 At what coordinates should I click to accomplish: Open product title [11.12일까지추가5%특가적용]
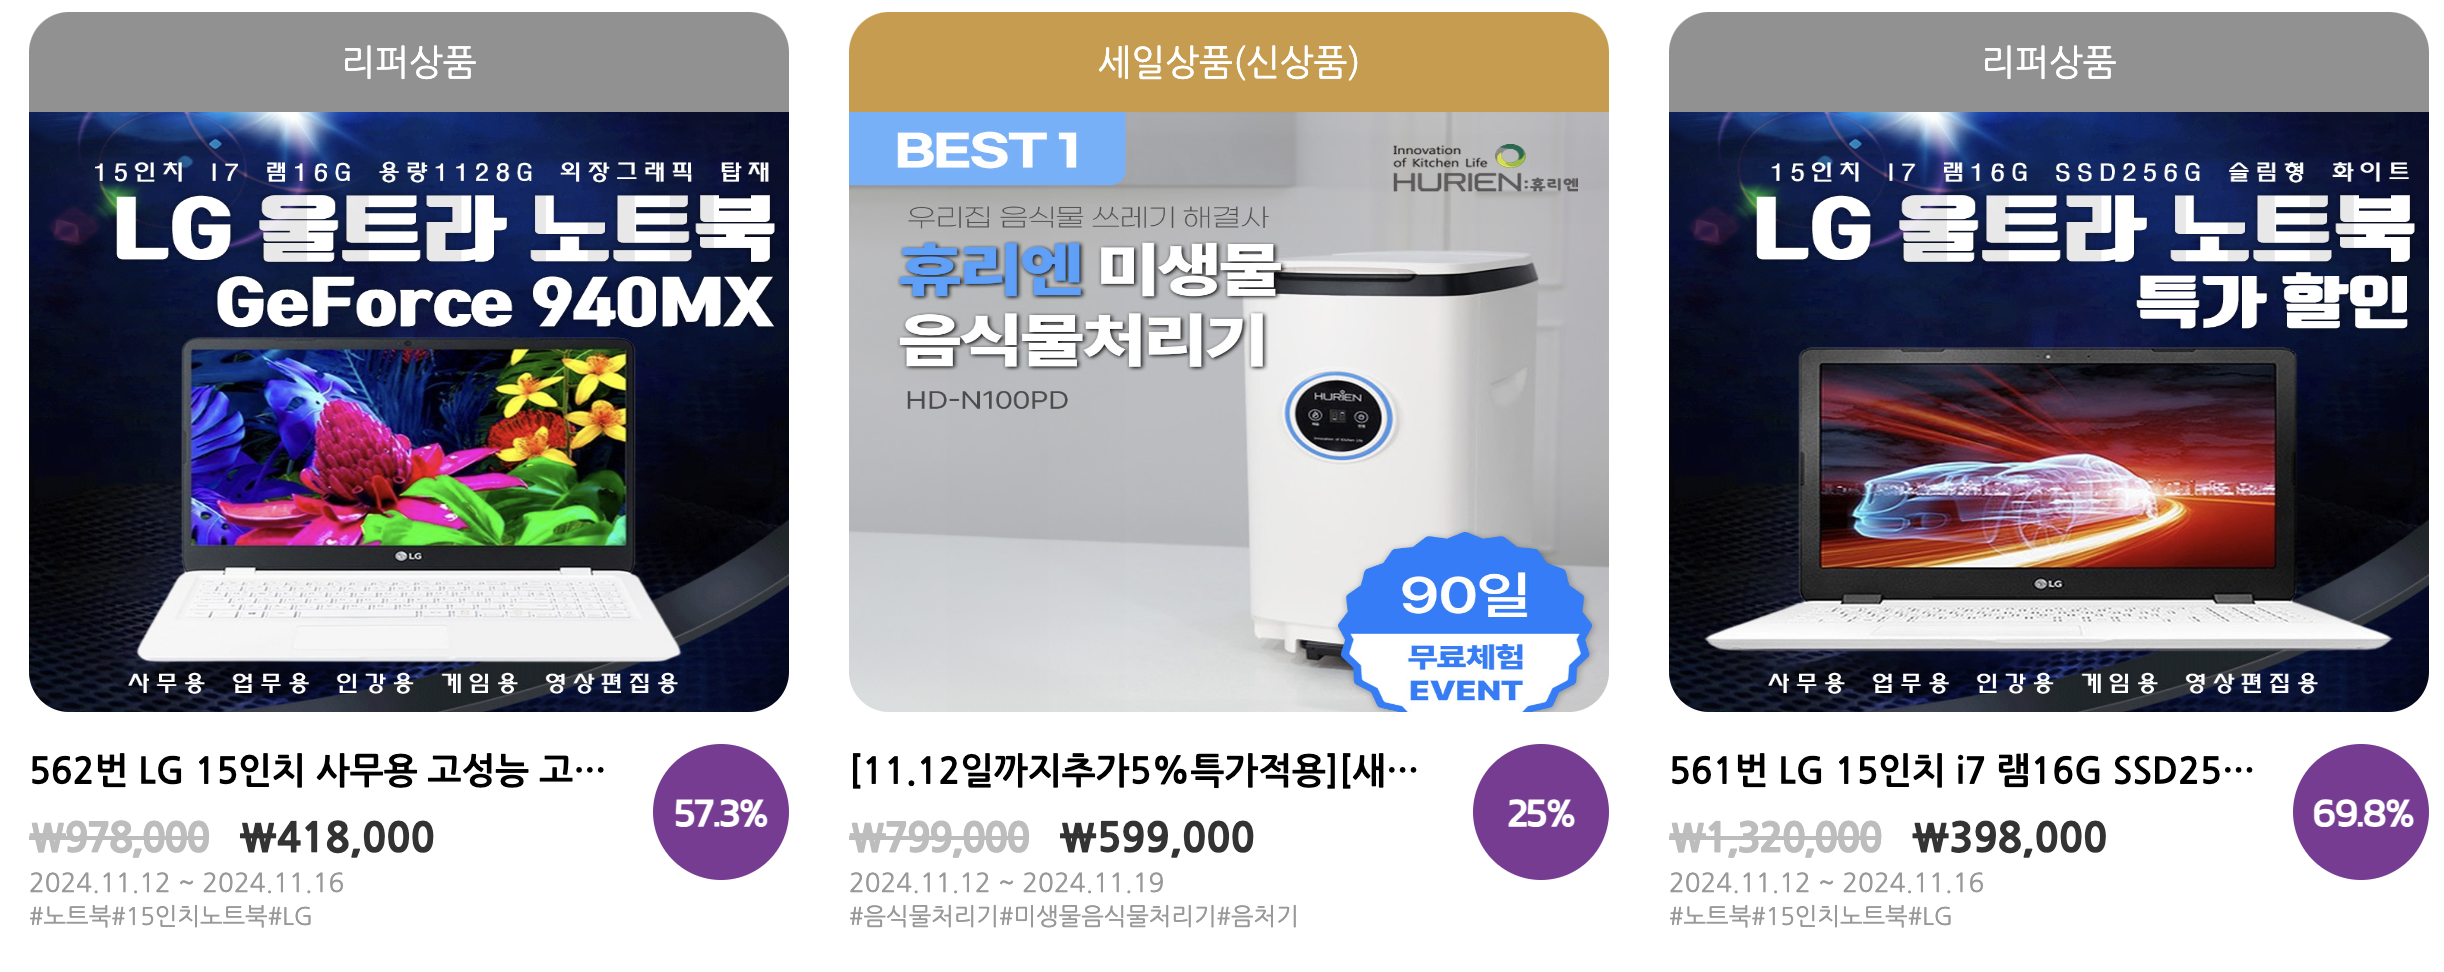pyautogui.click(x=1134, y=770)
